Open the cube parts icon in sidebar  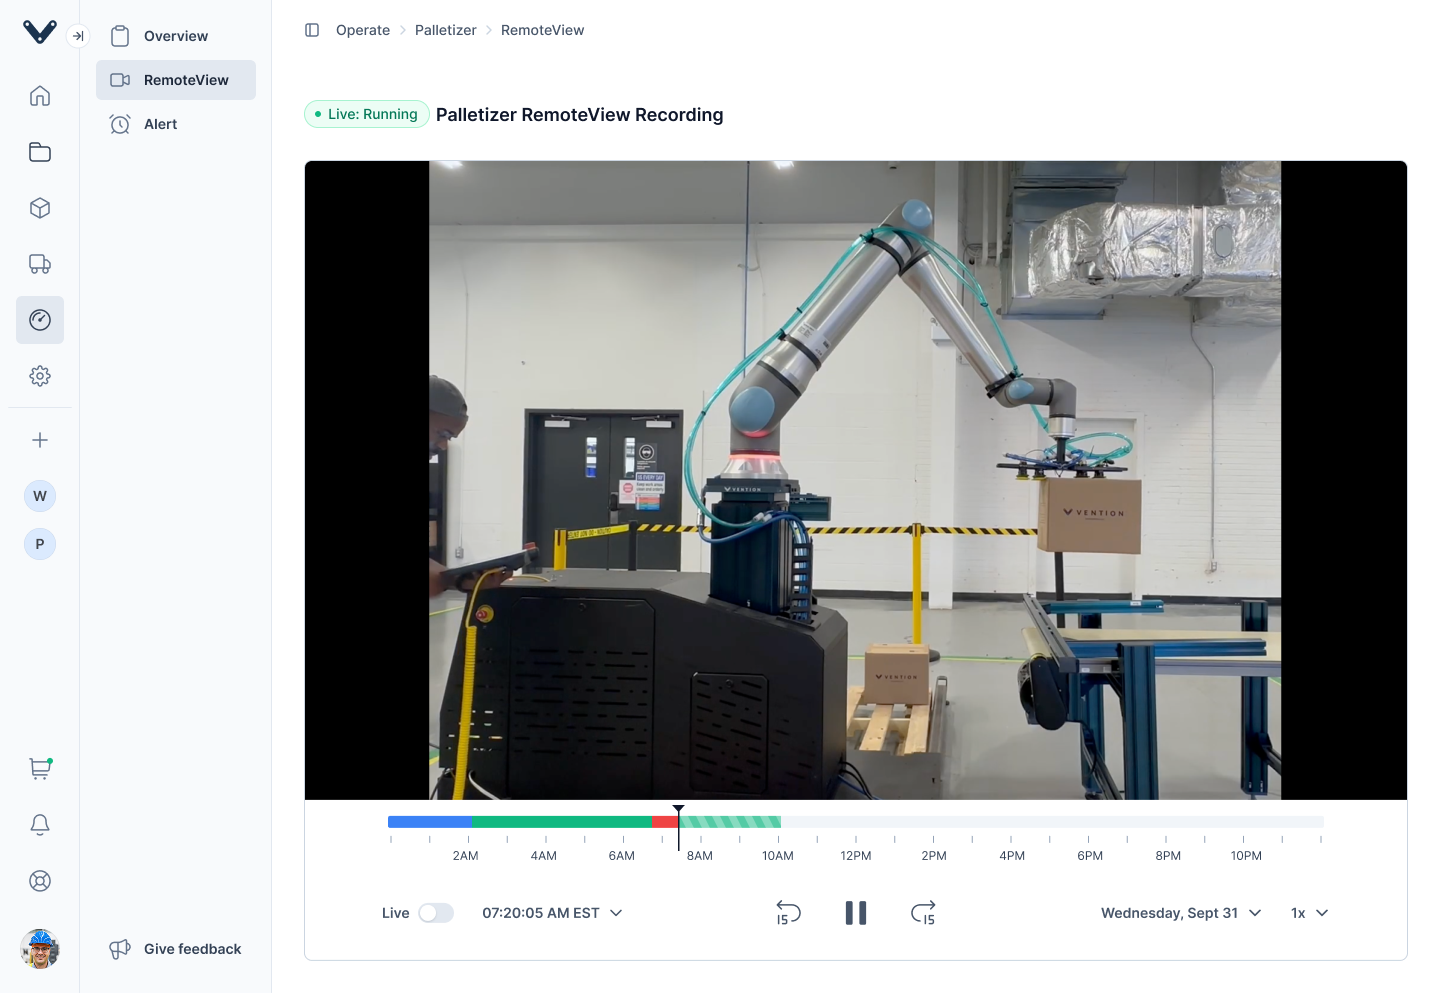[x=40, y=208]
